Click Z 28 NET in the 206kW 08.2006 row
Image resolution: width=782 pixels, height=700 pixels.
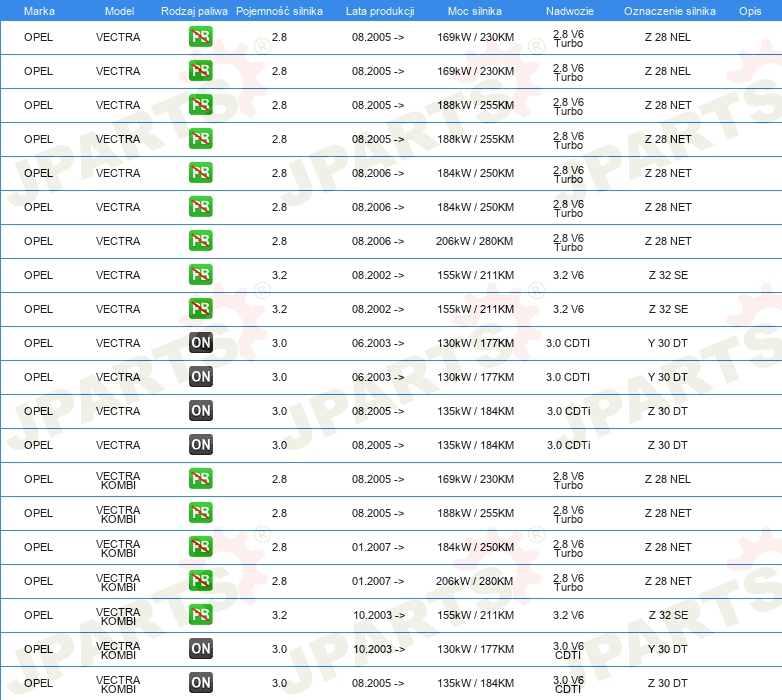[x=668, y=241]
